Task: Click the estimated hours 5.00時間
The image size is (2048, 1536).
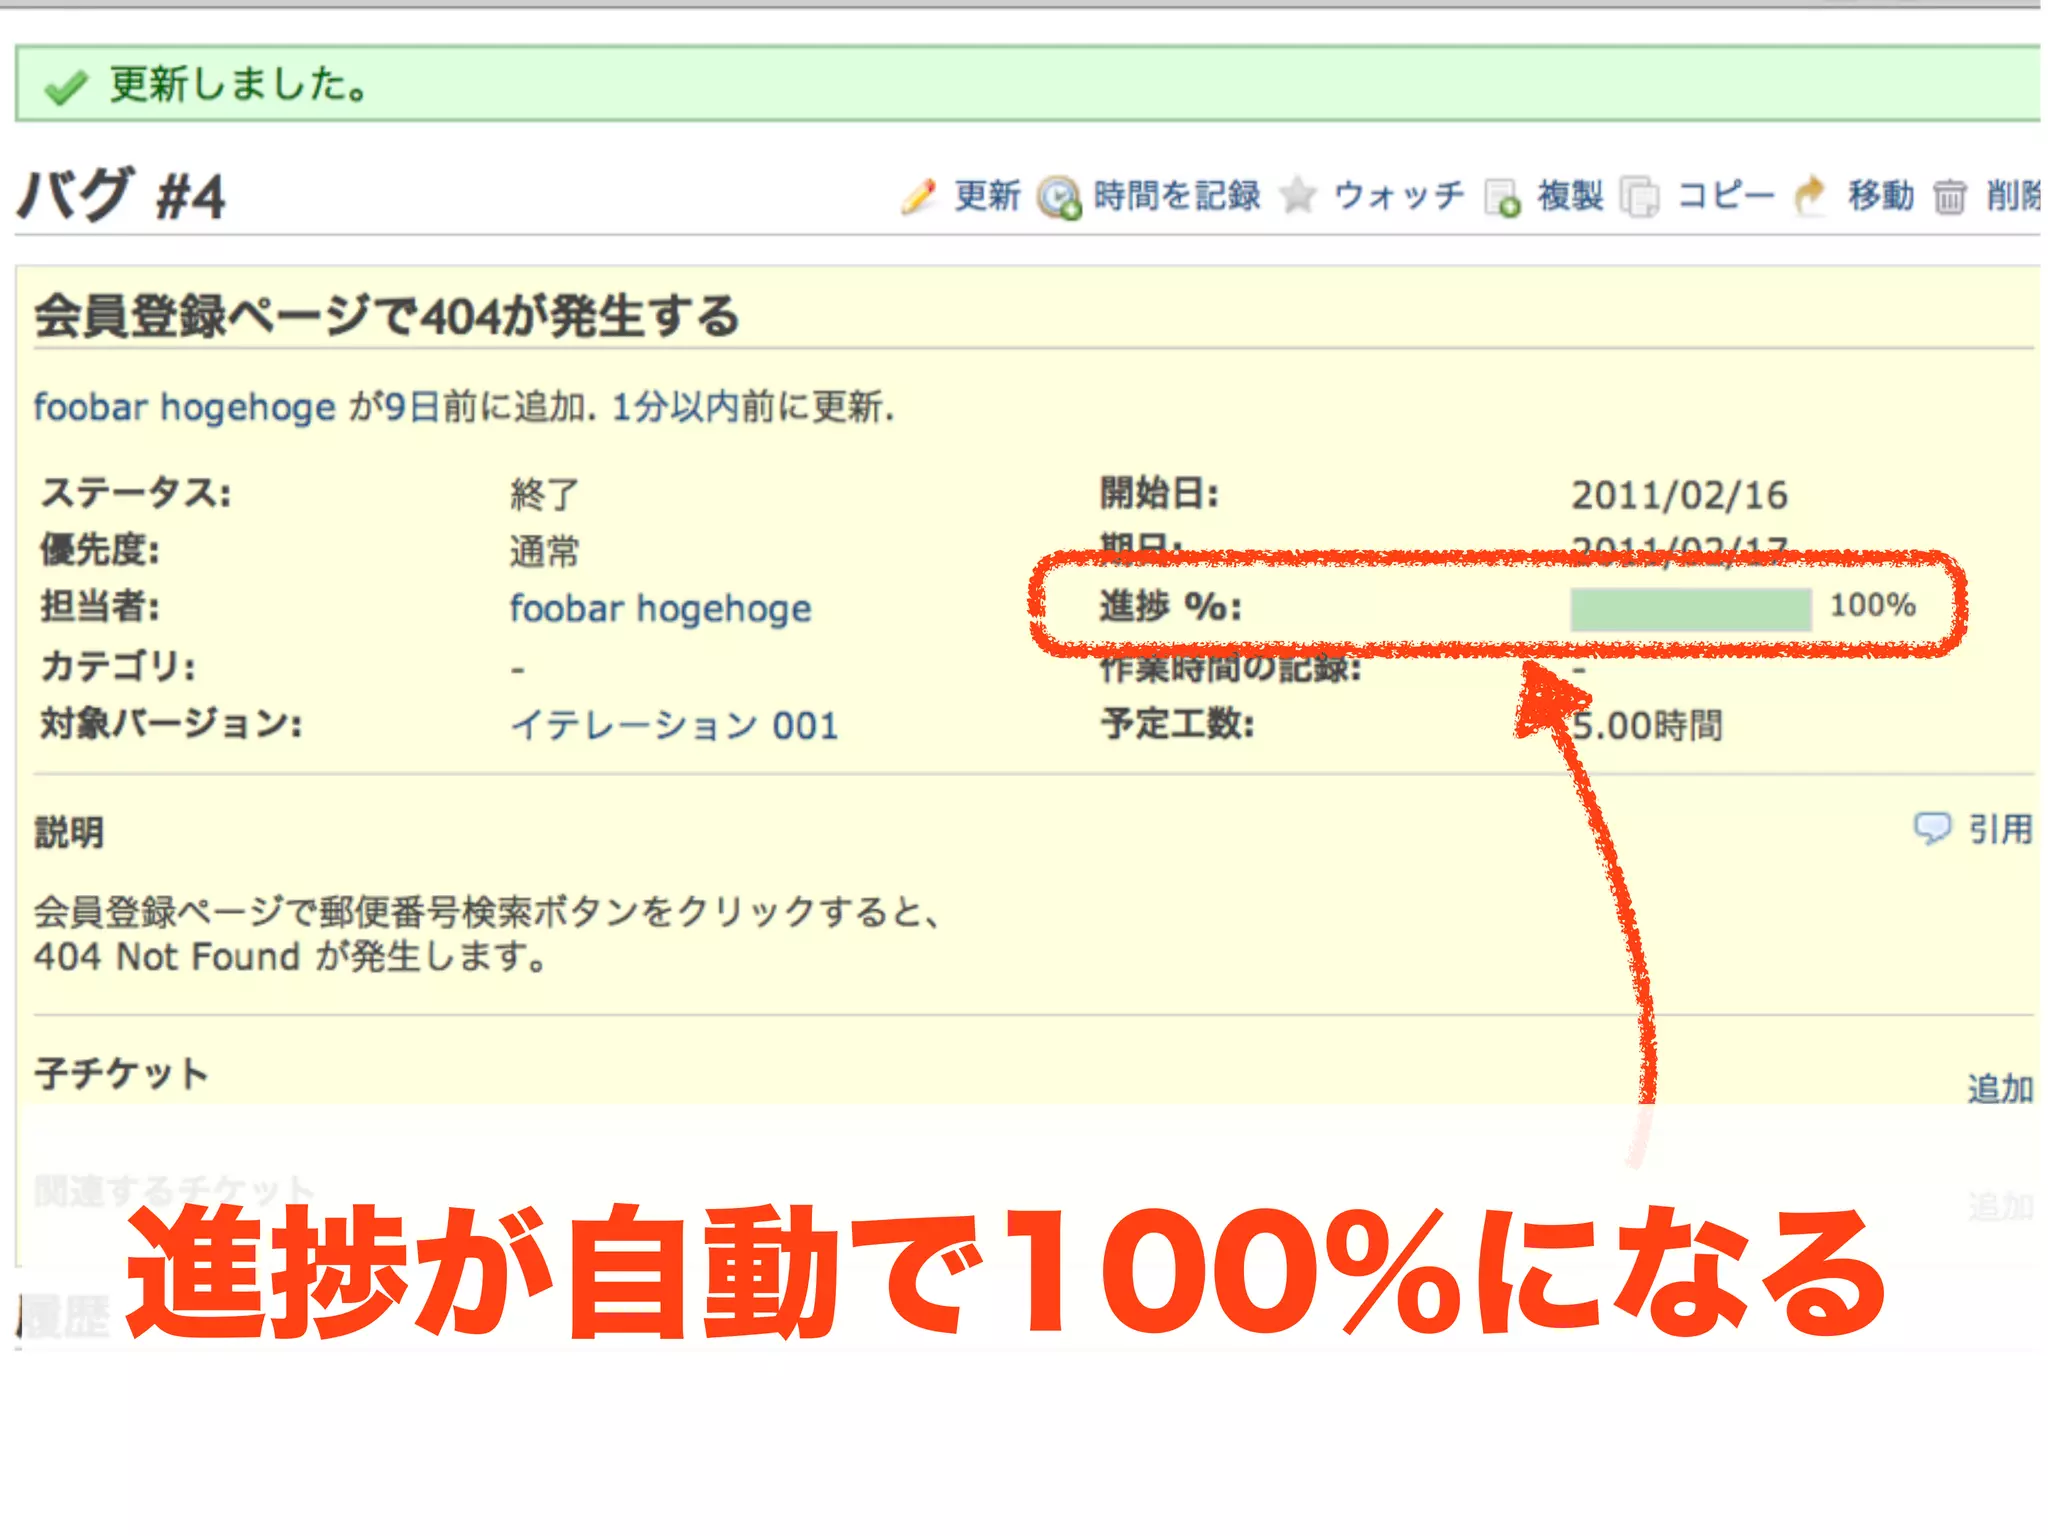Action: 1647,726
